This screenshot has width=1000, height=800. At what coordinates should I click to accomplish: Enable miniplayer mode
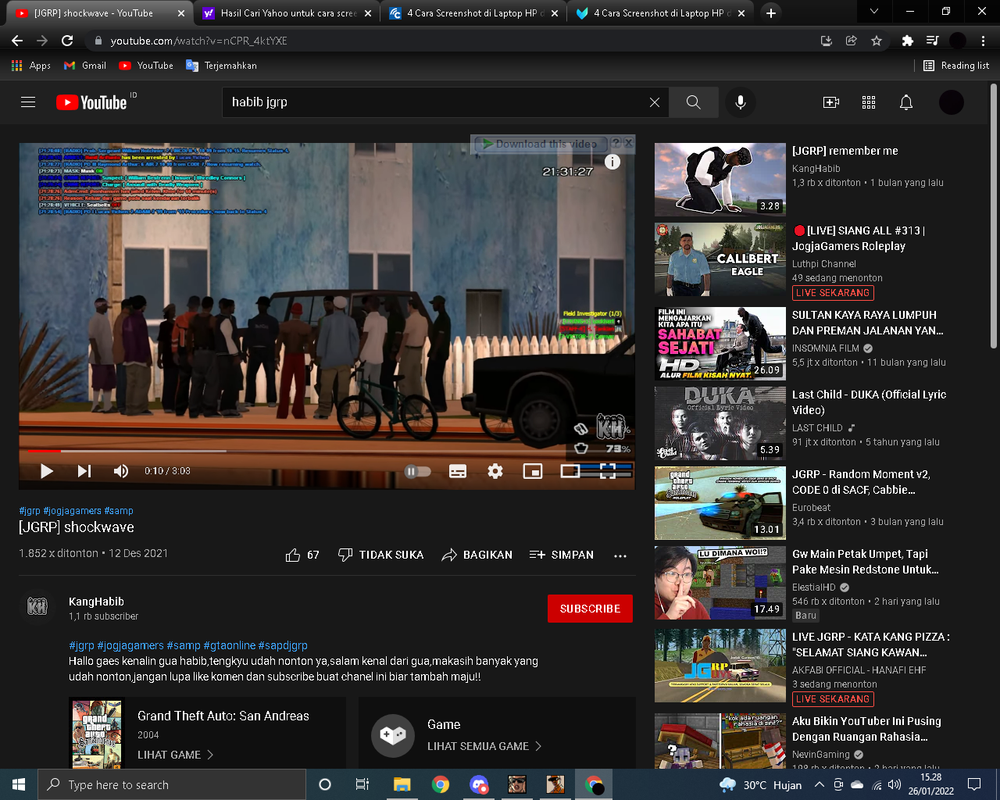click(x=533, y=471)
